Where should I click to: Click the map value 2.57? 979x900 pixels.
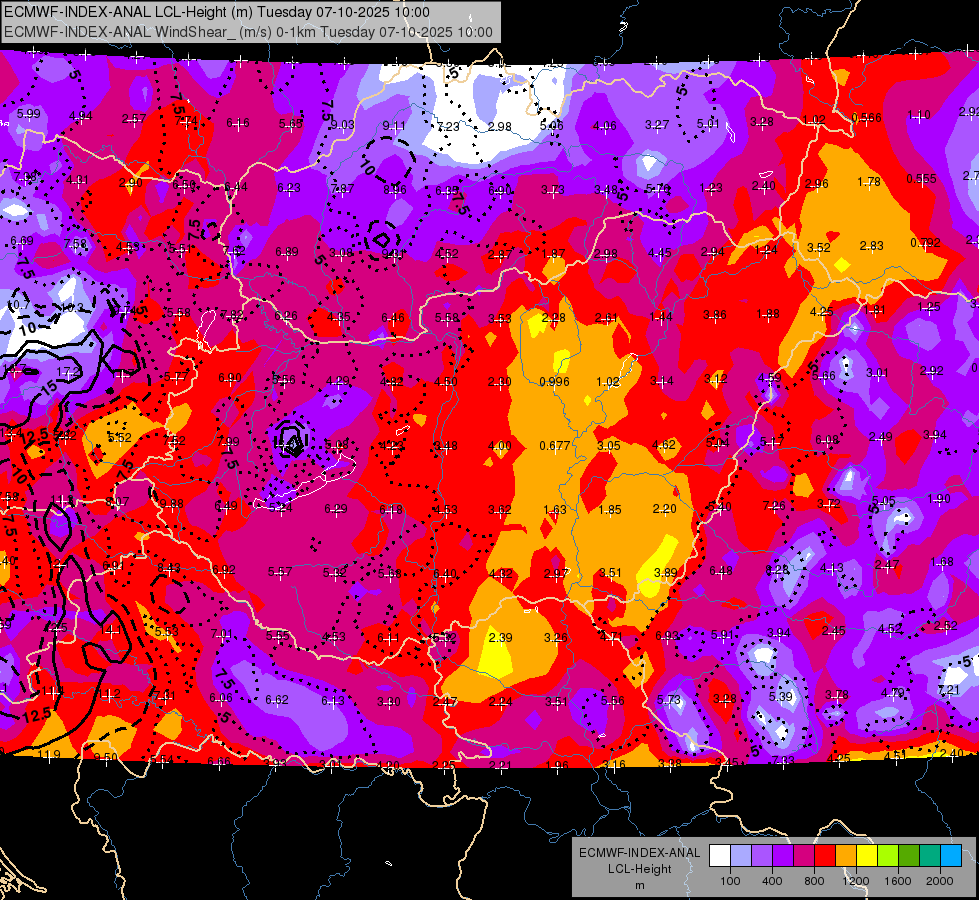pos(134,119)
